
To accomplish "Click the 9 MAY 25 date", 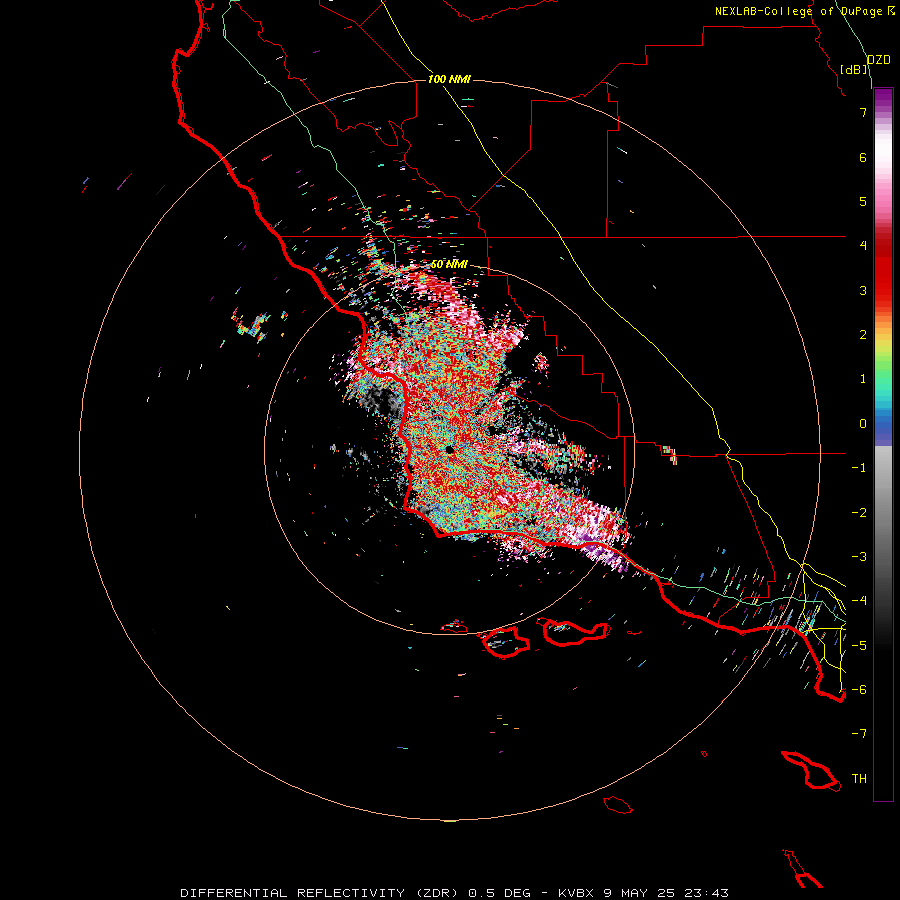I will [639, 893].
